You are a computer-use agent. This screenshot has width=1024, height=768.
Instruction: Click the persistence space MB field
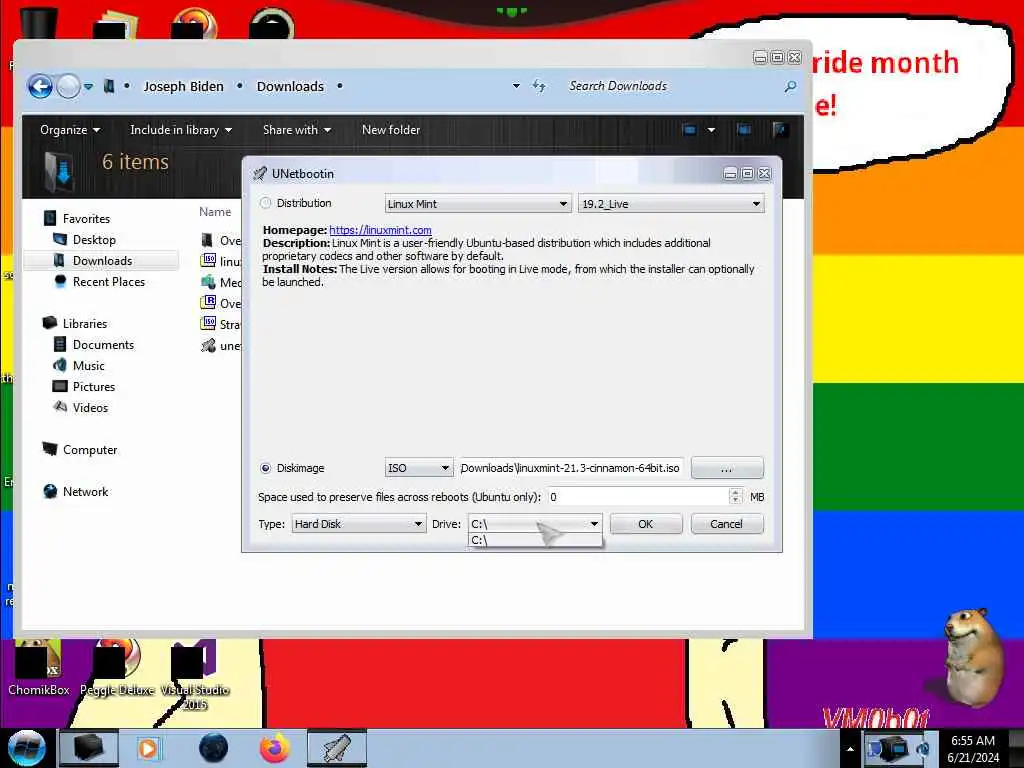click(637, 497)
